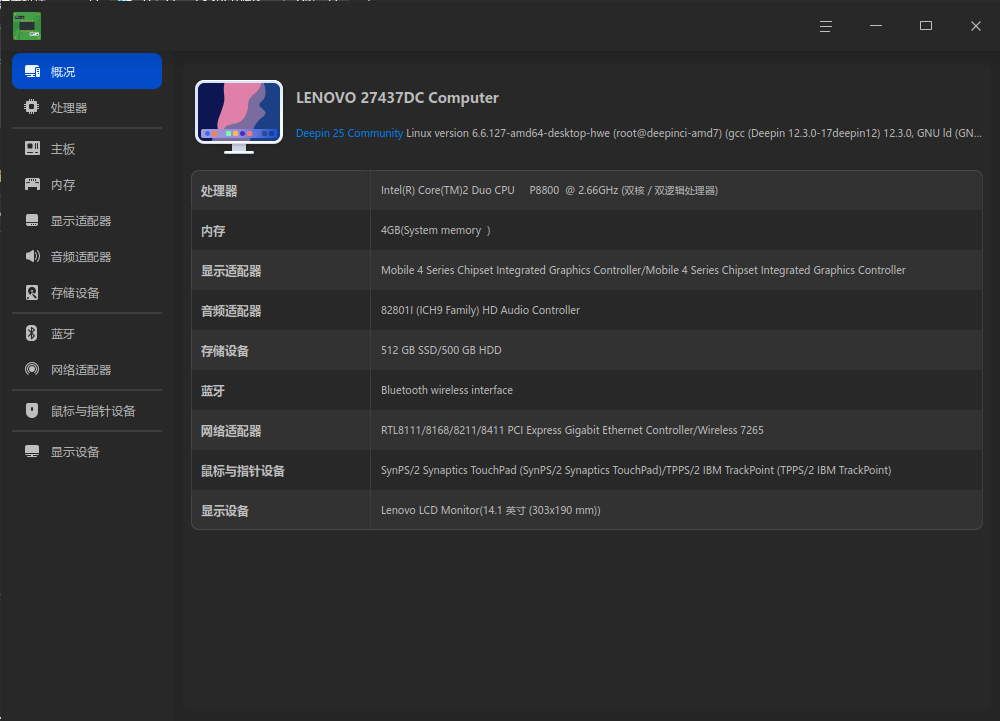Click the 音频适配器 speaker icon
The height and width of the screenshot is (721, 1000).
point(33,256)
